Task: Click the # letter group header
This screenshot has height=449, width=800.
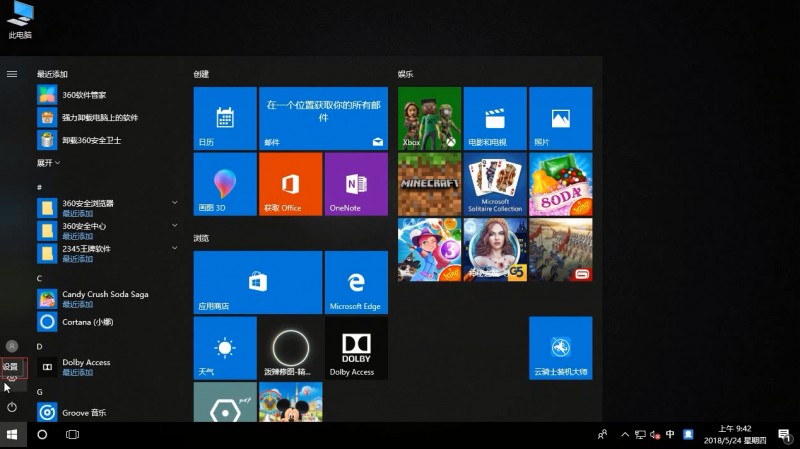Action: click(39, 187)
